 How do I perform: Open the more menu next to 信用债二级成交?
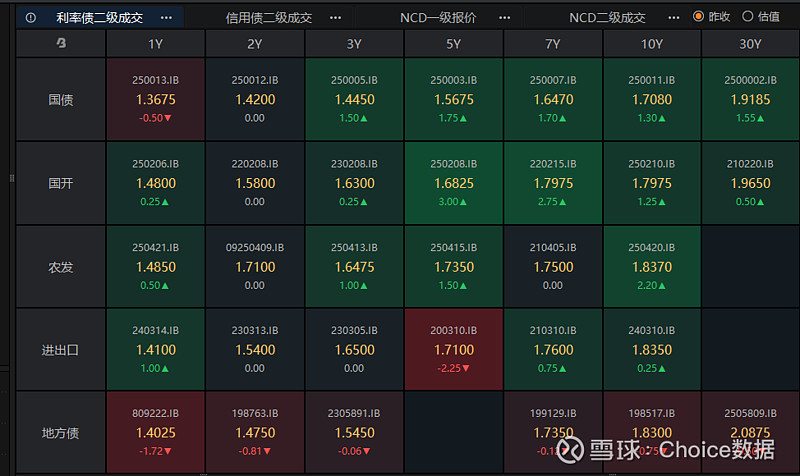click(335, 18)
